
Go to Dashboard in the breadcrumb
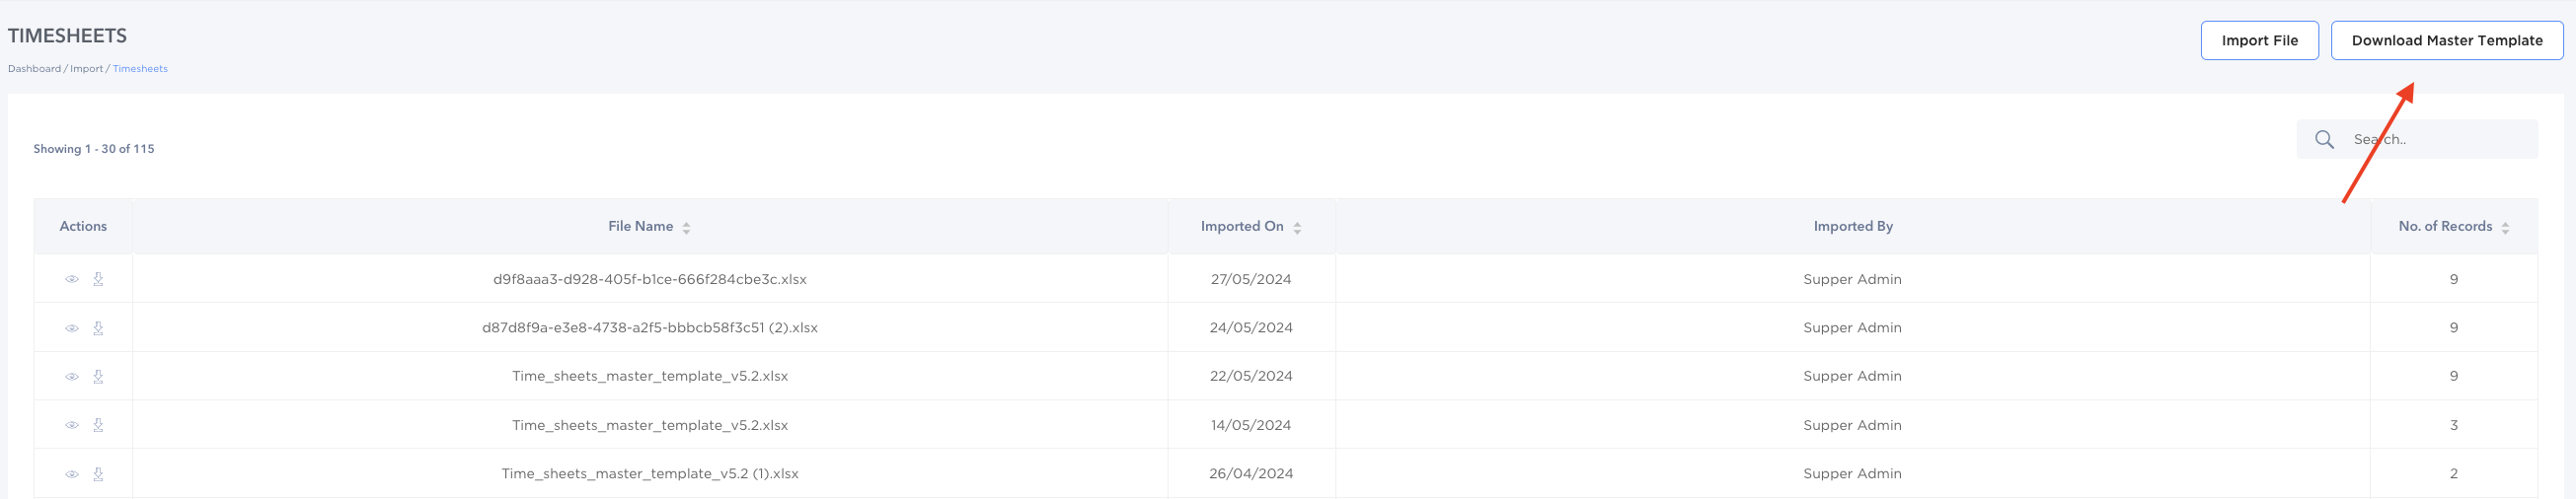click(34, 69)
